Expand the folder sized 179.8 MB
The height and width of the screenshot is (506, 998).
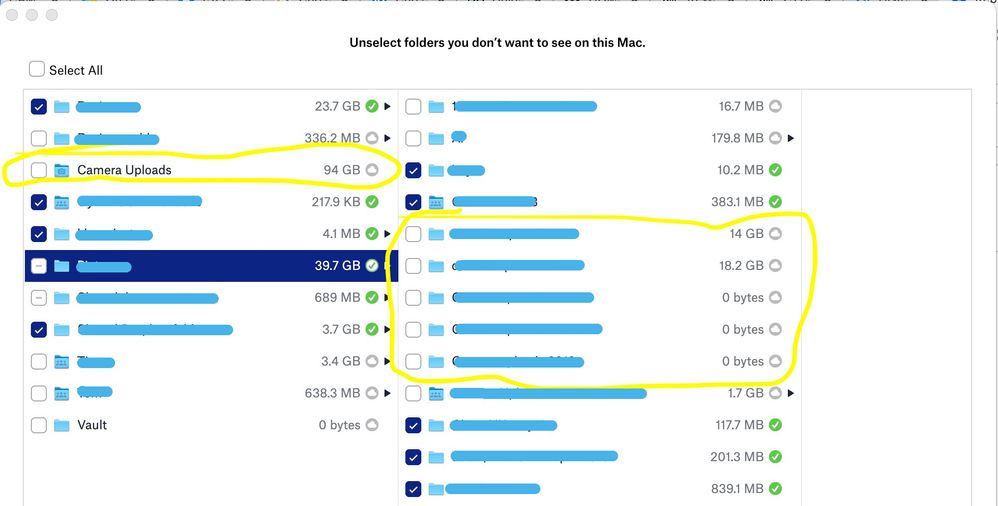pyautogui.click(x=791, y=138)
